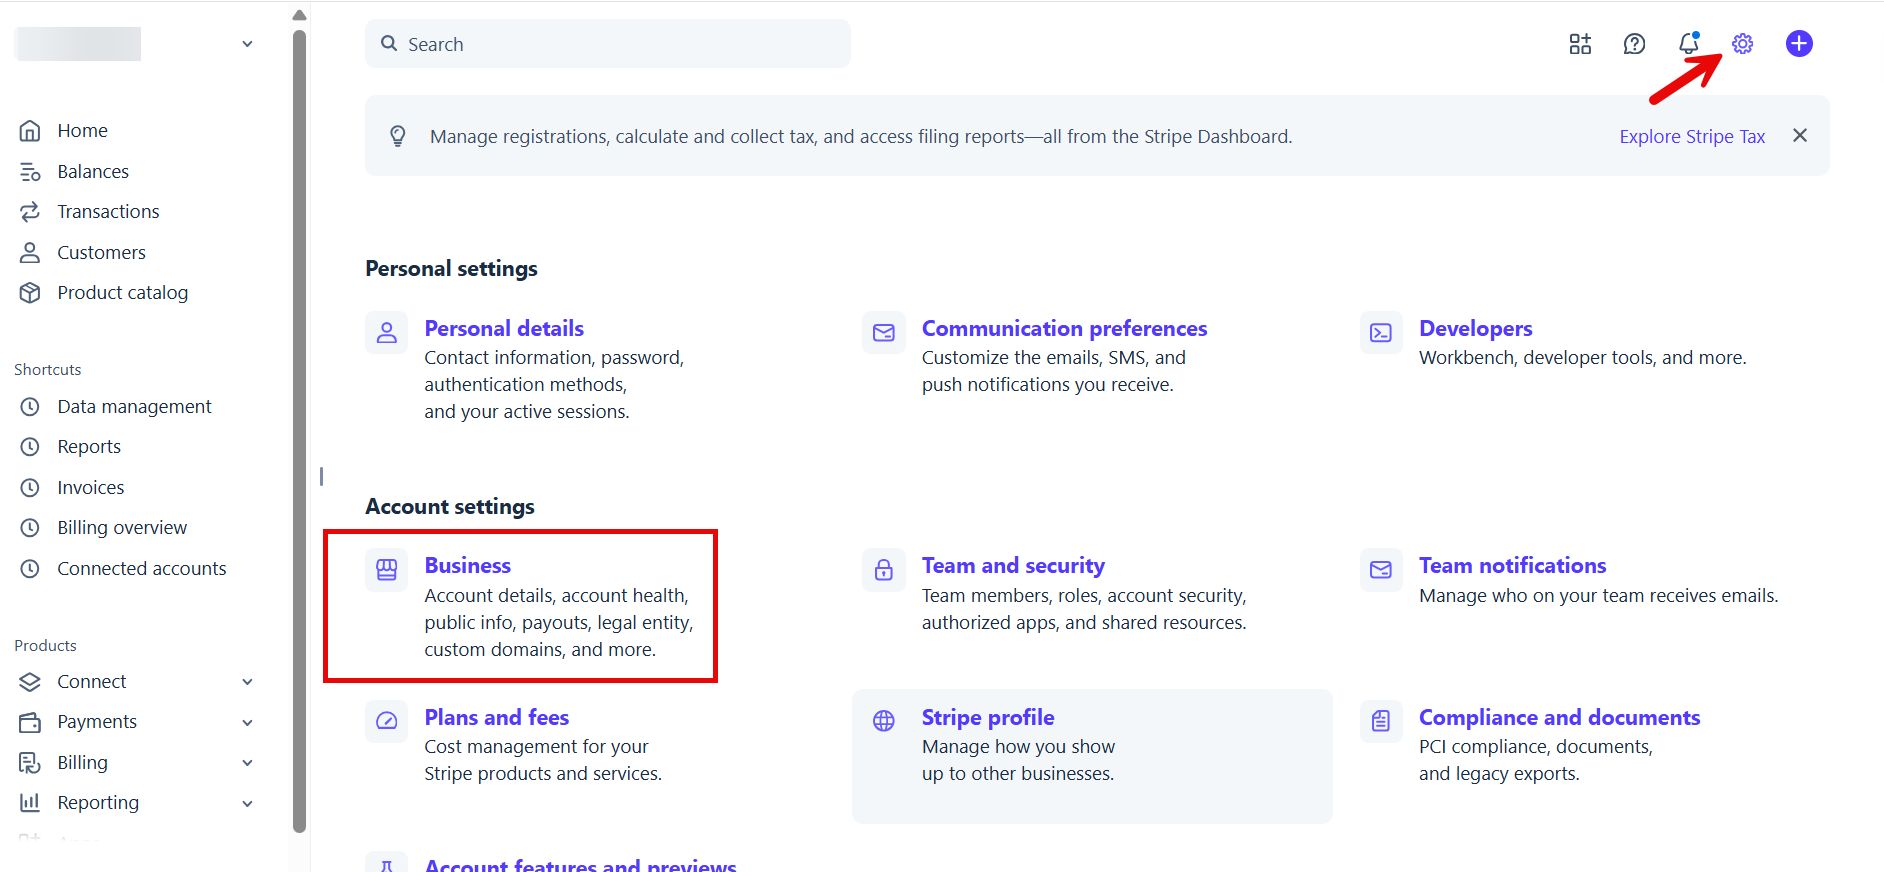The width and height of the screenshot is (1884, 872).
Task: Open the Communication preferences link
Action: 1064,328
